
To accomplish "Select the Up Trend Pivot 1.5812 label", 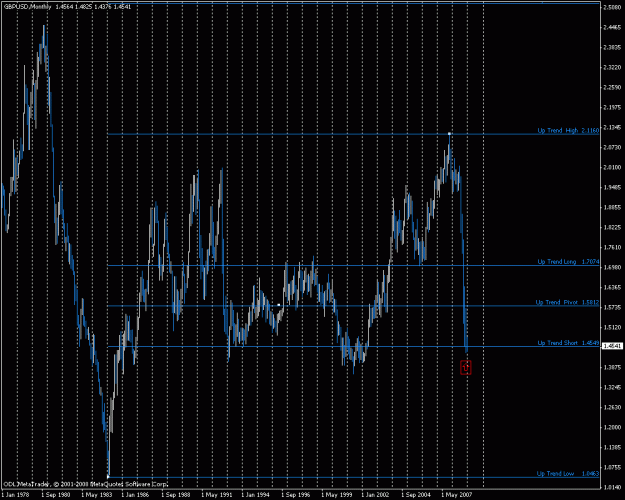I will click(567, 302).
